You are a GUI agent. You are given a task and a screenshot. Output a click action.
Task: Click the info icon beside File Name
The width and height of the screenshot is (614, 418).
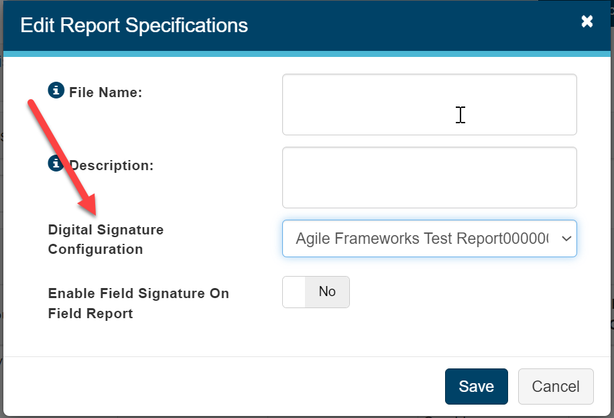pyautogui.click(x=57, y=91)
